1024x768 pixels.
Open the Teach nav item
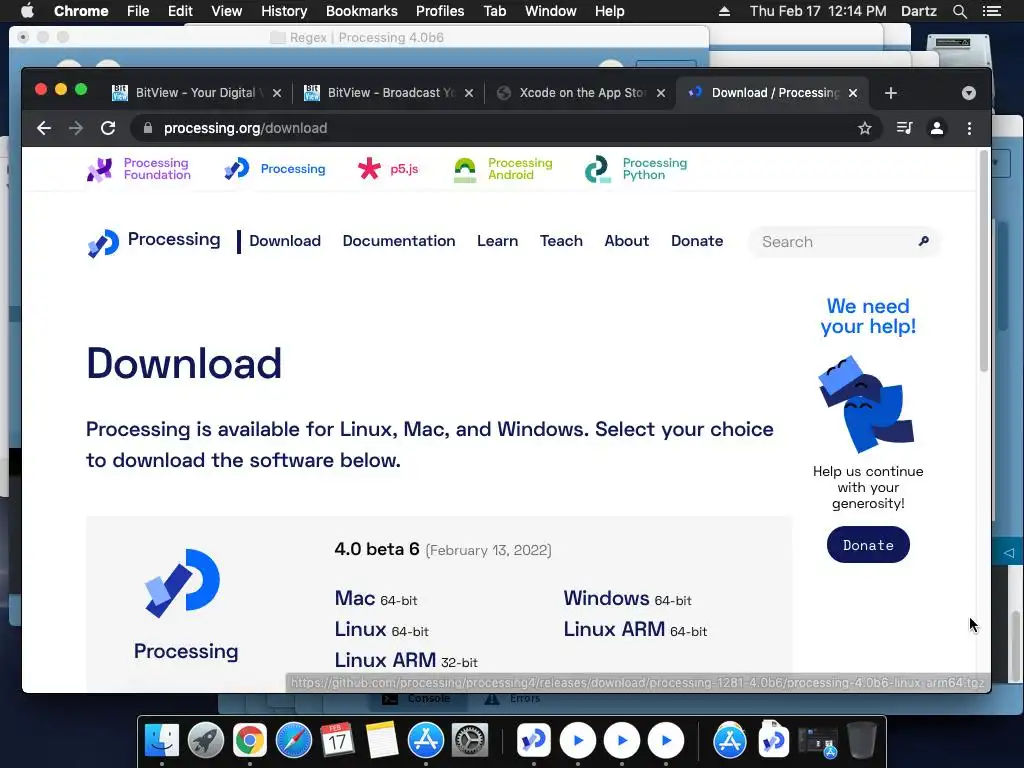(561, 241)
